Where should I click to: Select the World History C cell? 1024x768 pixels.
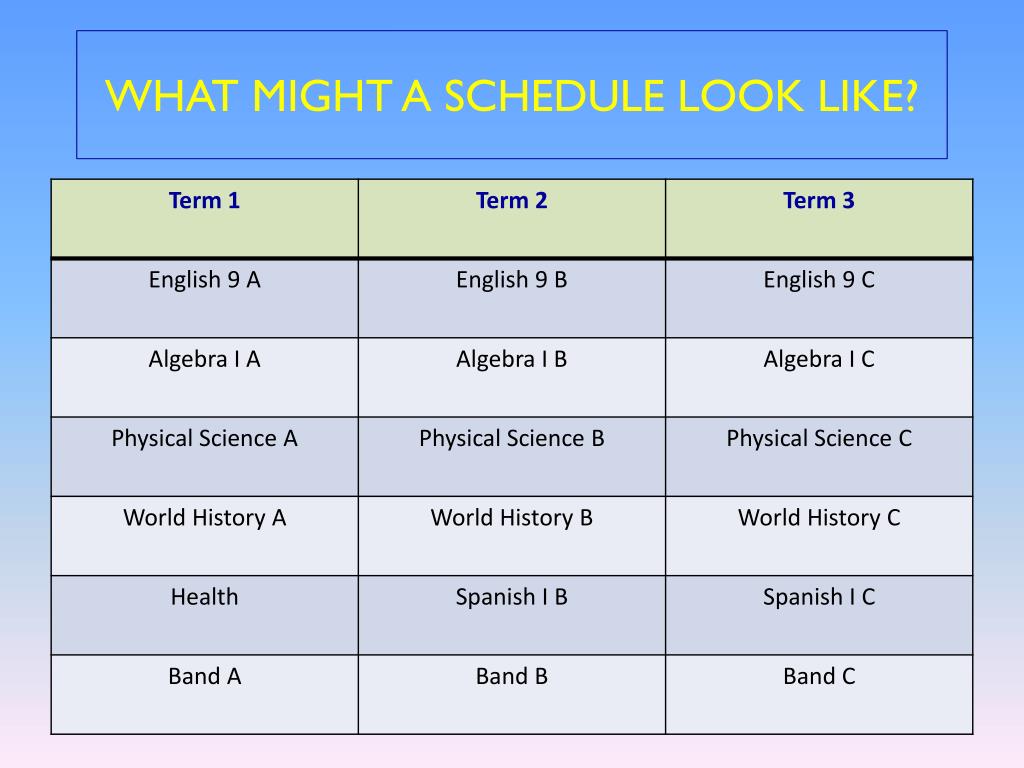(x=819, y=536)
